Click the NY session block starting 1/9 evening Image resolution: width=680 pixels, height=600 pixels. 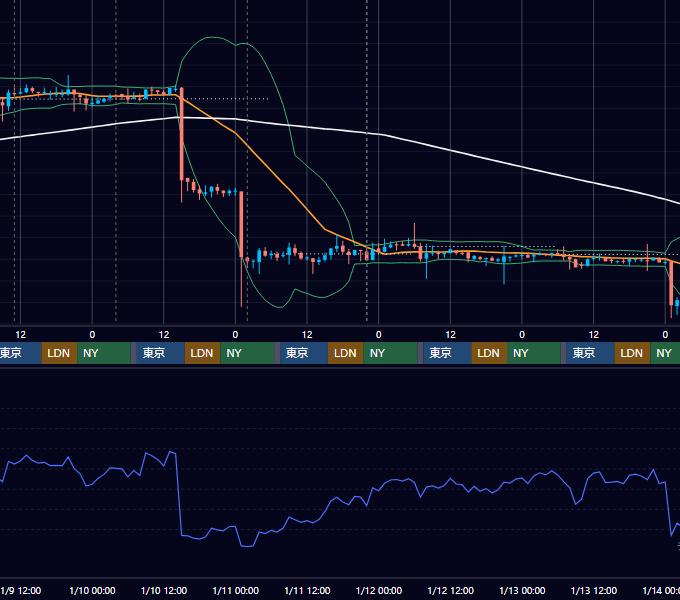(x=104, y=353)
